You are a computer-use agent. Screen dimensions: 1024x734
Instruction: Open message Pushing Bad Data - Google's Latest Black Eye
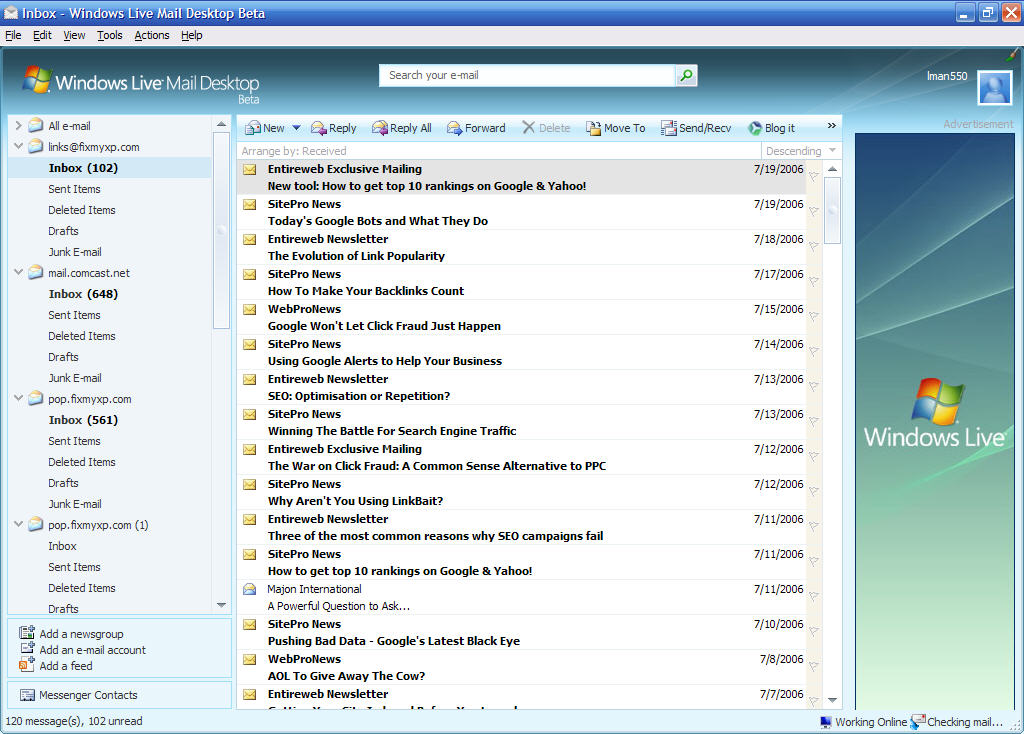(x=521, y=632)
